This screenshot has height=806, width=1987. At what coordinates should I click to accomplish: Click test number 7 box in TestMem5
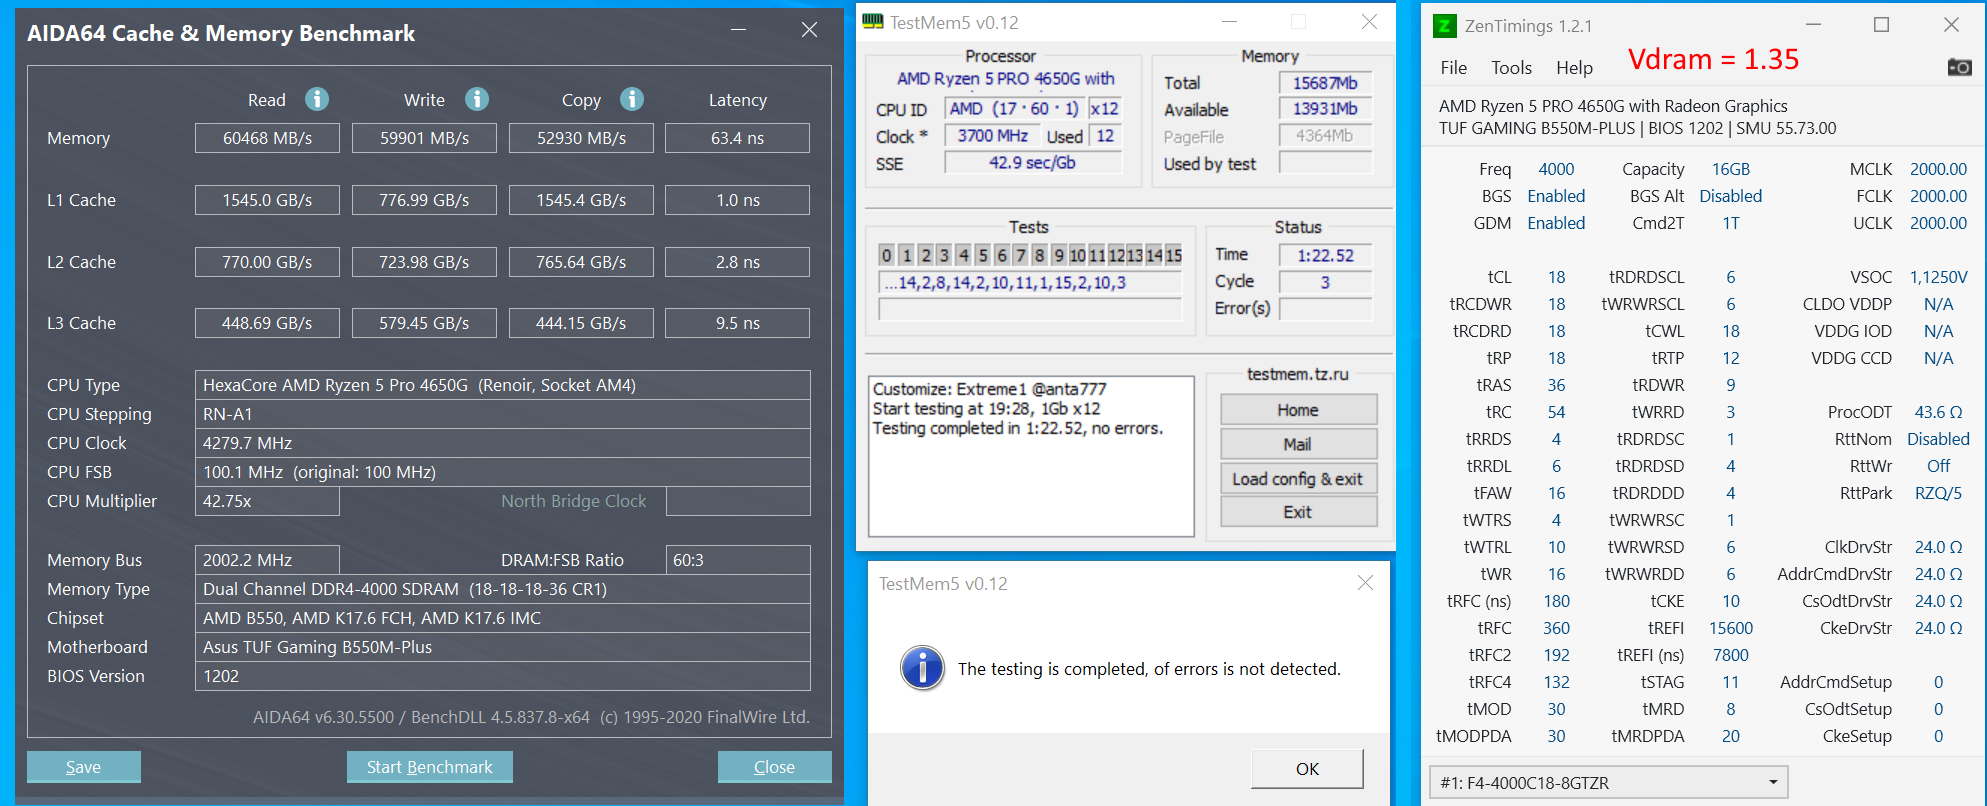[x=1020, y=255]
